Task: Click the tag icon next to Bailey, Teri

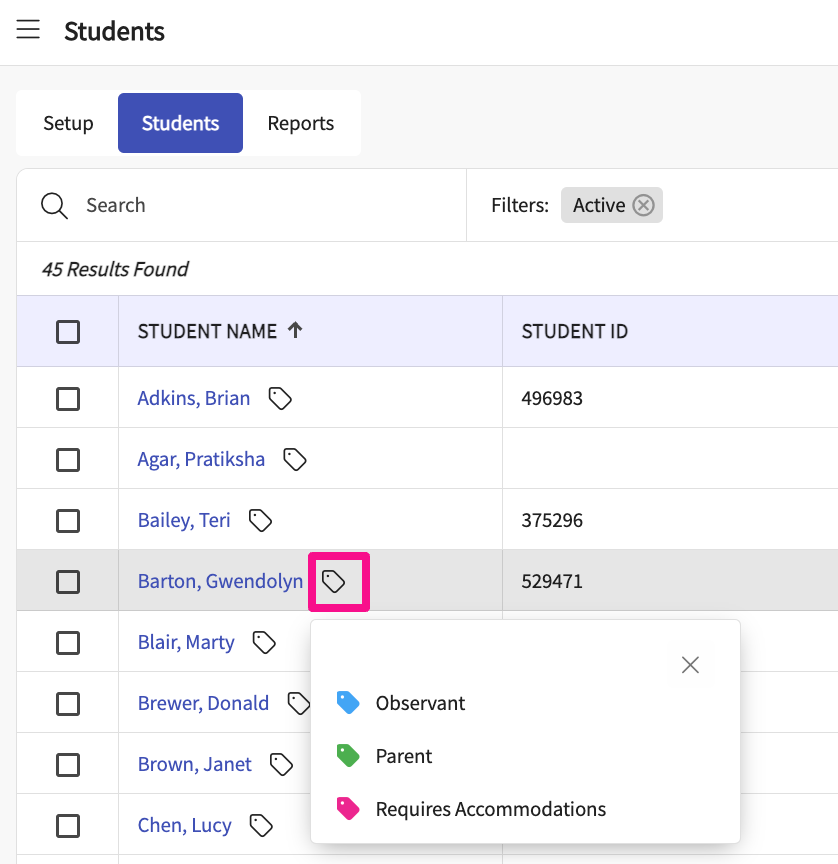Action: tap(260, 520)
